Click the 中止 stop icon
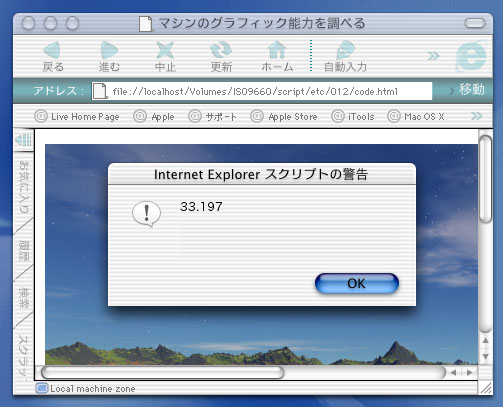 tap(165, 50)
